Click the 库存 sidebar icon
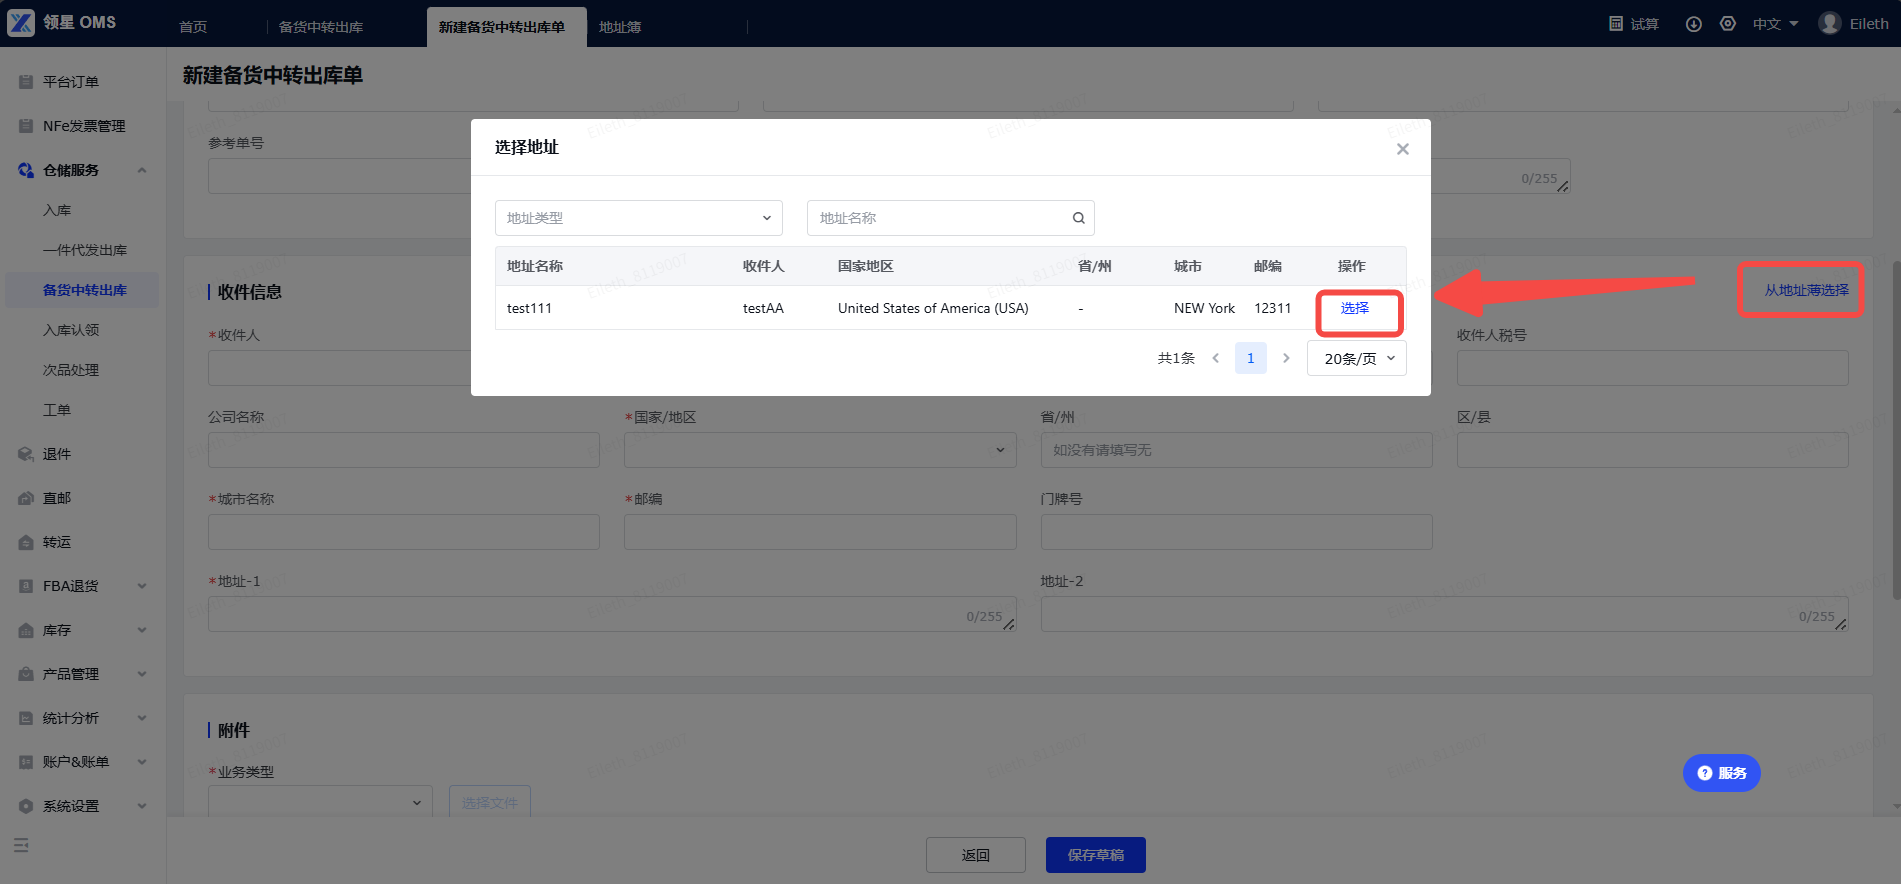The height and width of the screenshot is (884, 1901). tap(26, 630)
